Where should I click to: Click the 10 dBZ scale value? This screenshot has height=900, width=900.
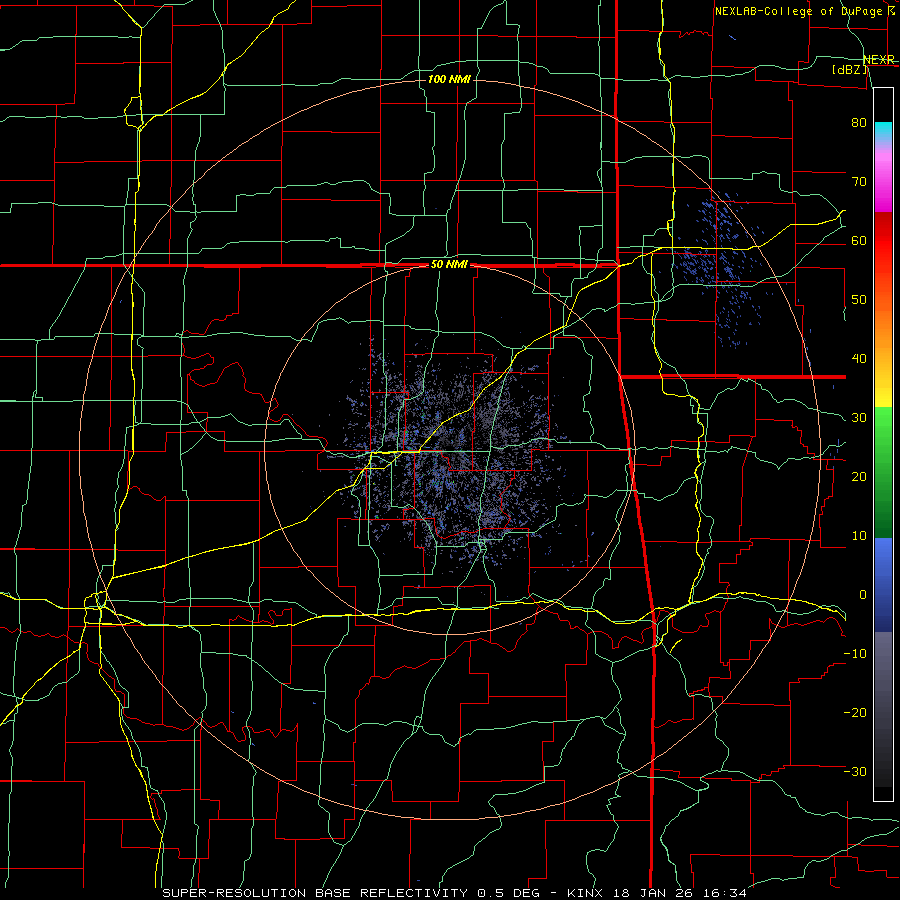(859, 536)
